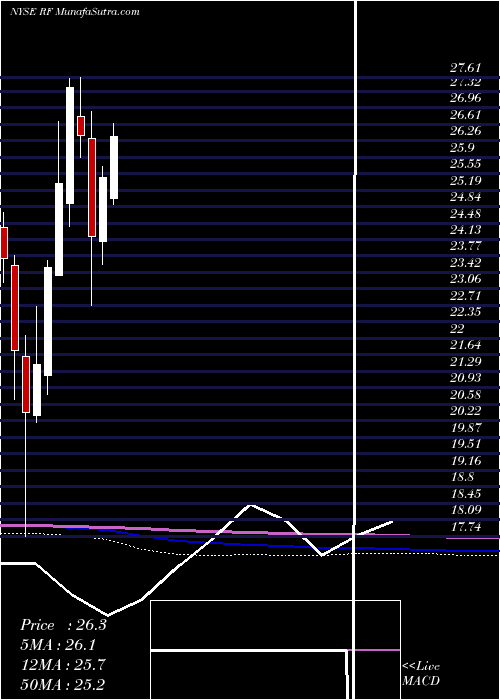Click the <<Live MACD label
The width and height of the screenshot is (500, 700).
click(x=421, y=673)
